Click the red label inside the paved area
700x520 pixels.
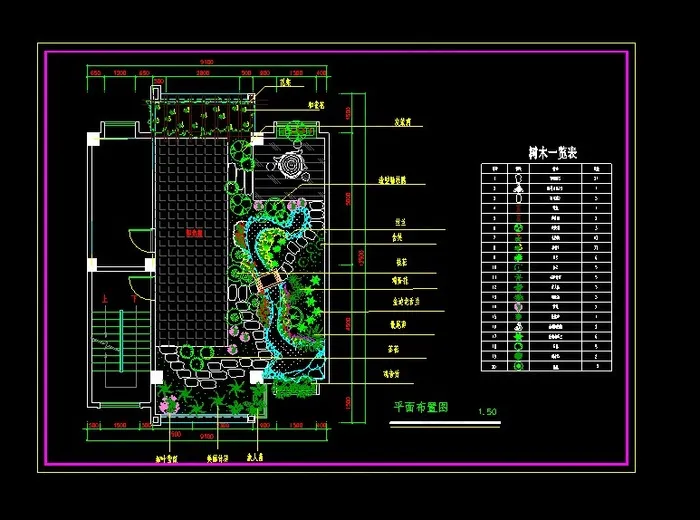[x=195, y=233]
